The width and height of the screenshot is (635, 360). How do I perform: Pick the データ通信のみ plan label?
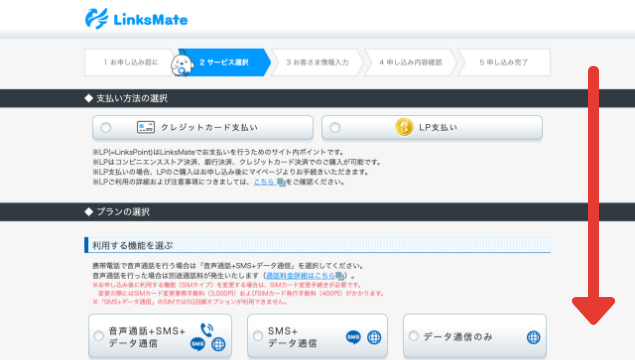[458, 337]
